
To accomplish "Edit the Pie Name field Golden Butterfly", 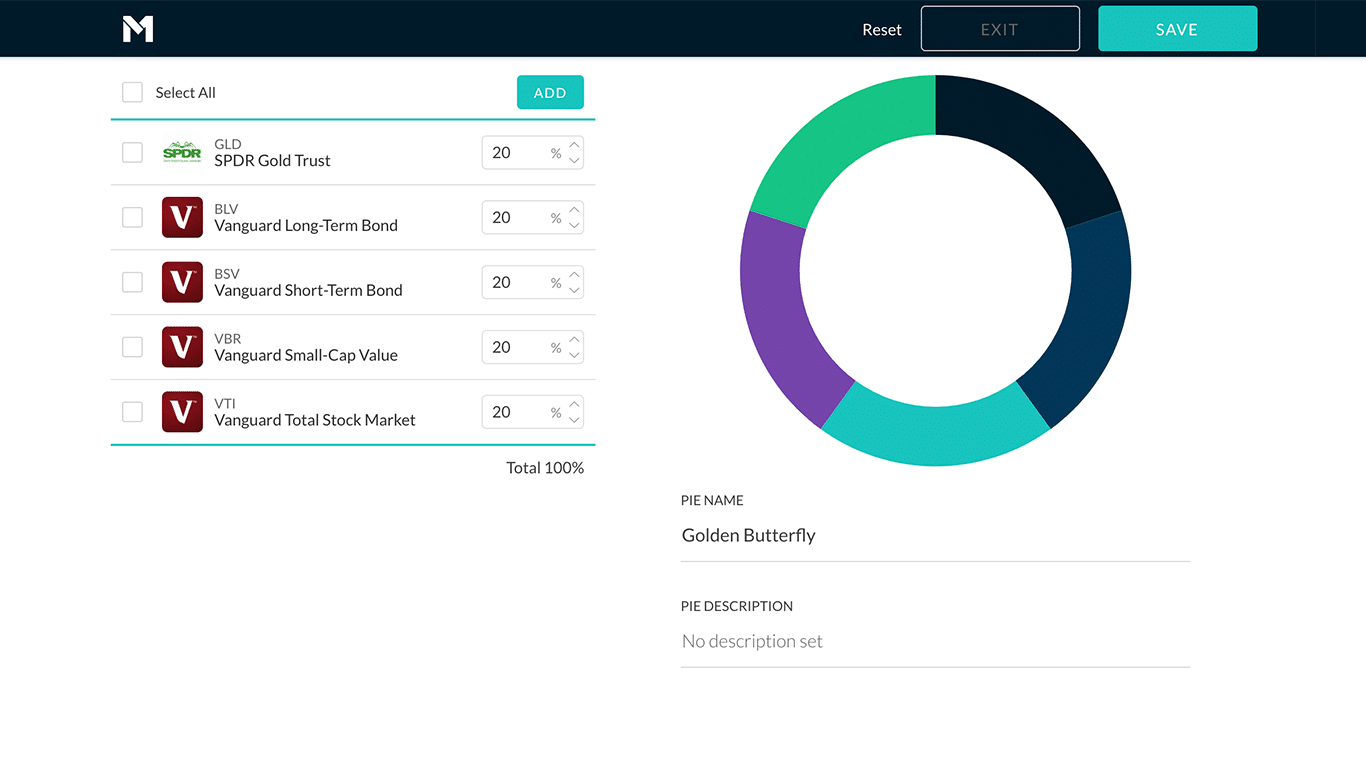I will pos(935,536).
